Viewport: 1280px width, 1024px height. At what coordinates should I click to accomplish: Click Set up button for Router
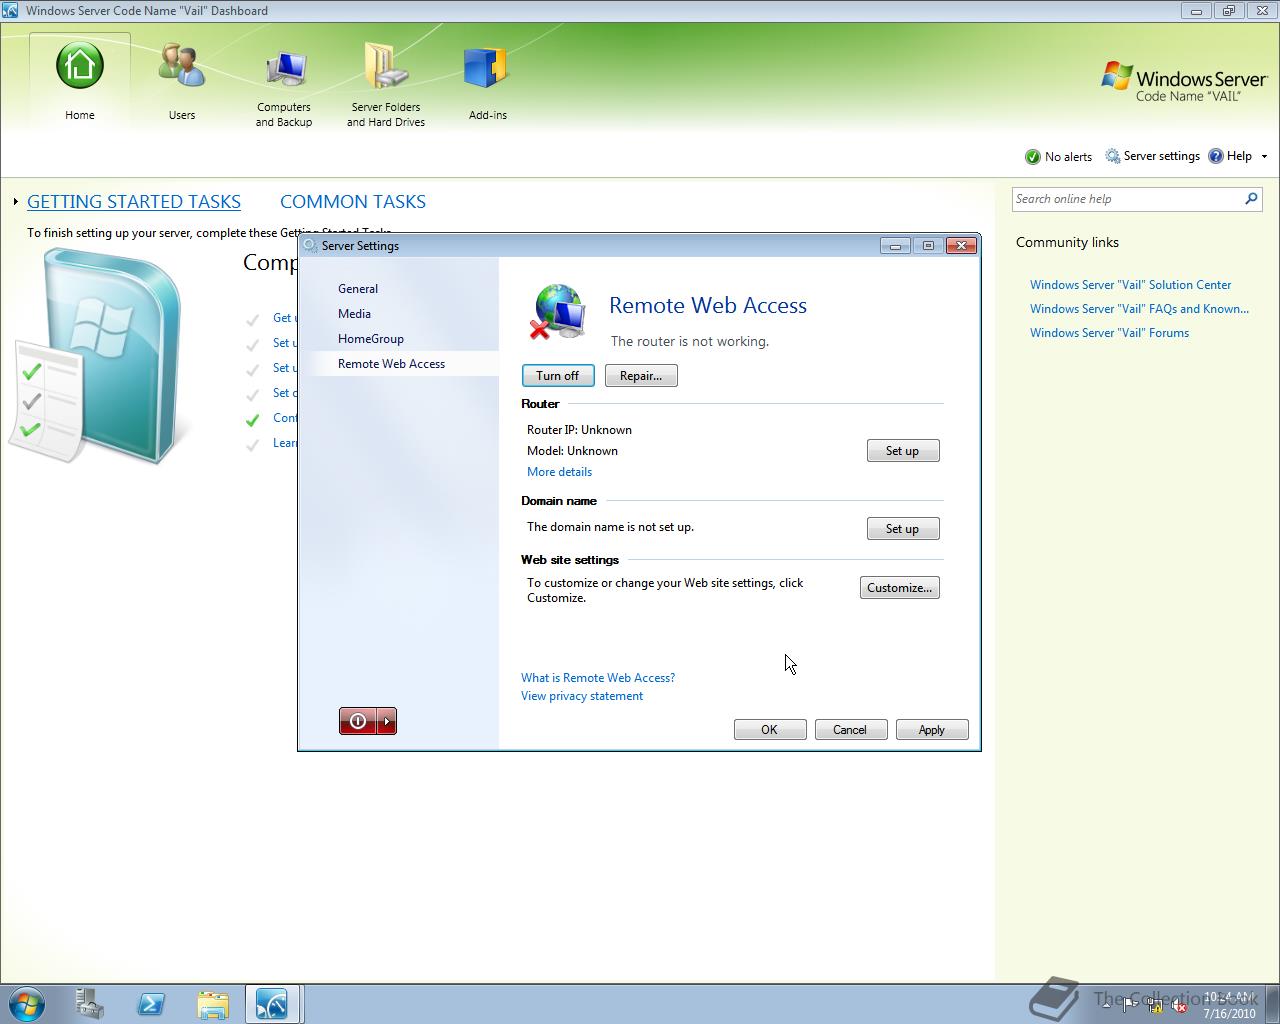903,451
